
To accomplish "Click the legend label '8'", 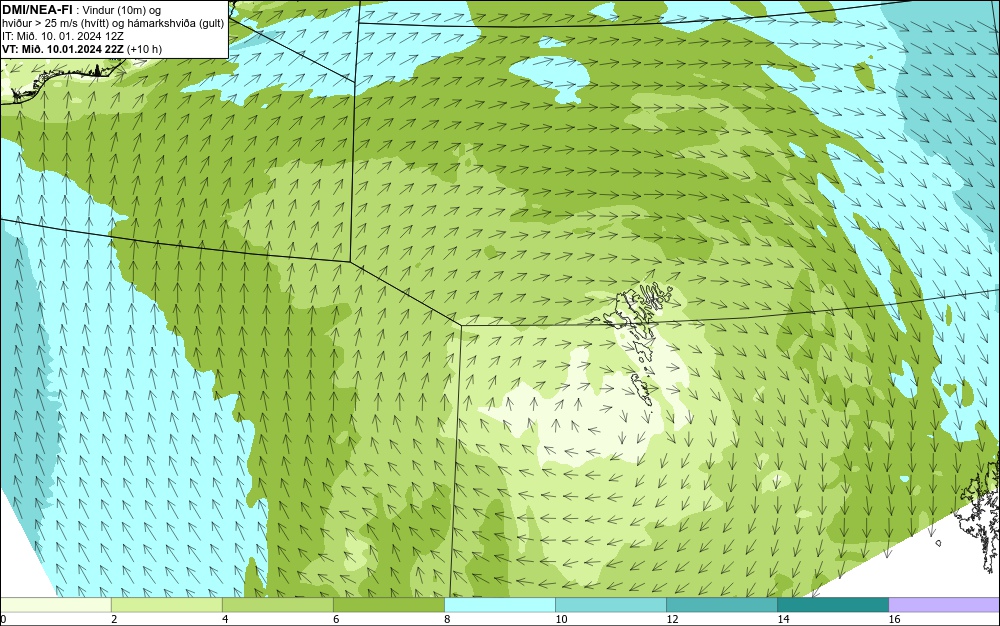I will (x=447, y=619).
